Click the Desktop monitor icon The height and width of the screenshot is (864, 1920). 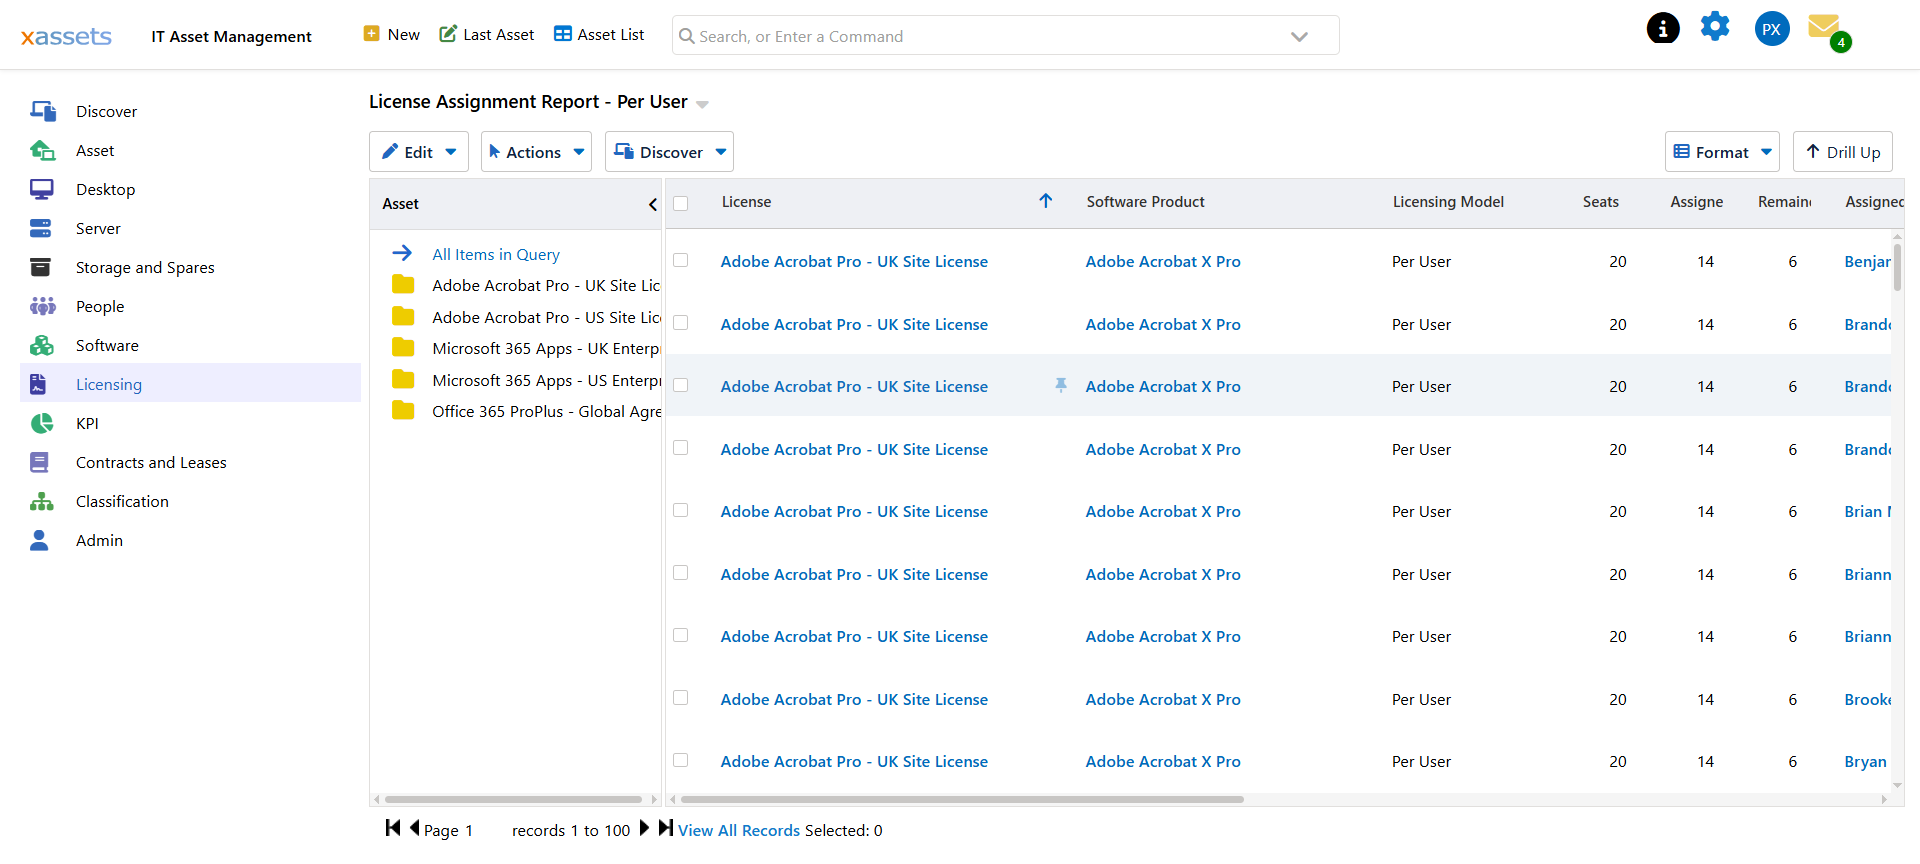[41, 189]
